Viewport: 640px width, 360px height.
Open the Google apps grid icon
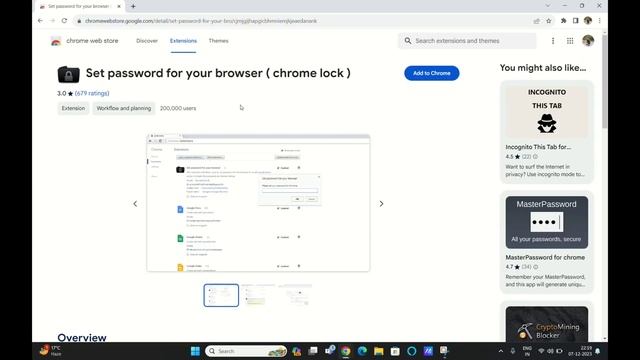tap(570, 41)
